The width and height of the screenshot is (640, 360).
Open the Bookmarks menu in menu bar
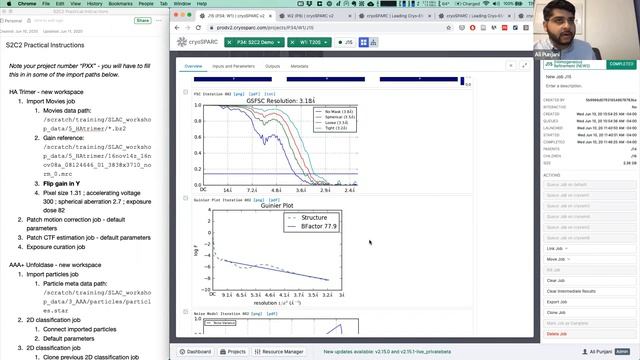[120, 3]
